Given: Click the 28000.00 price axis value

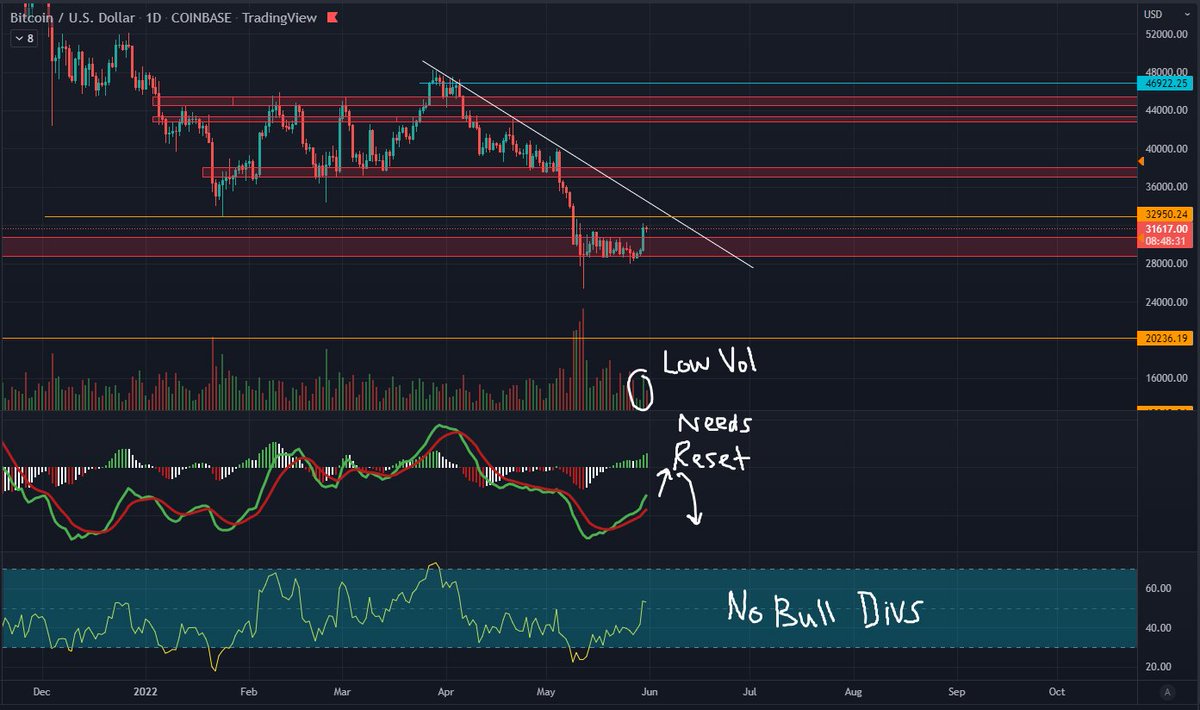Looking at the screenshot, I should point(1165,263).
